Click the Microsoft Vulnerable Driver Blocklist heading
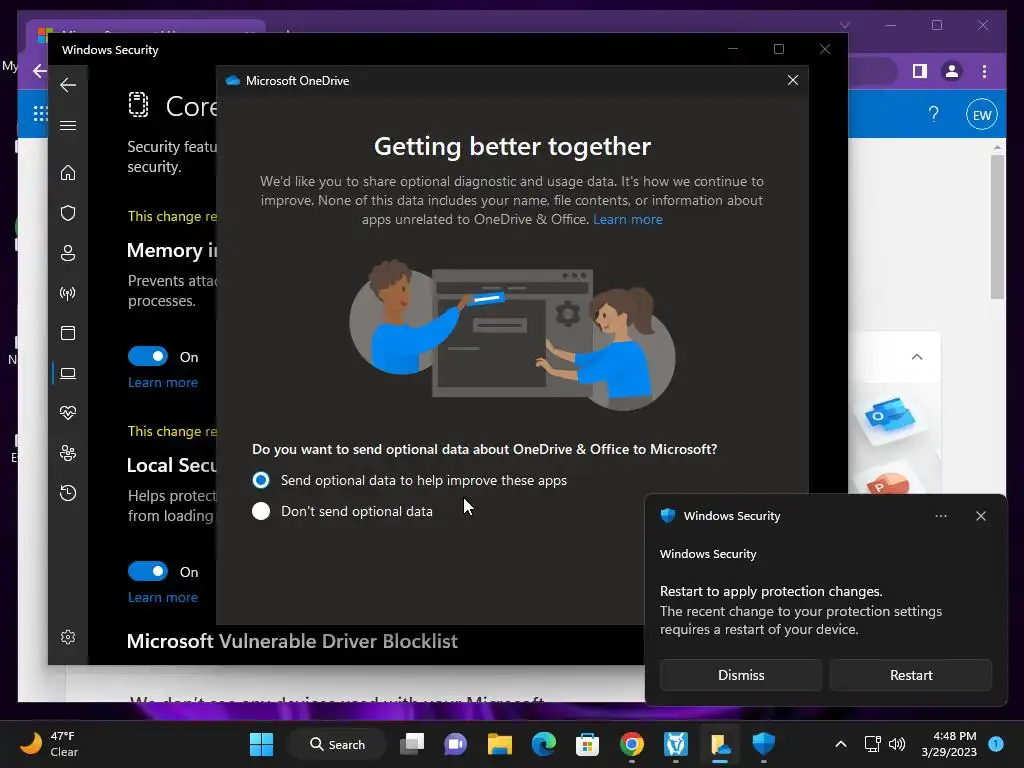Image resolution: width=1024 pixels, height=768 pixels. pos(292,641)
